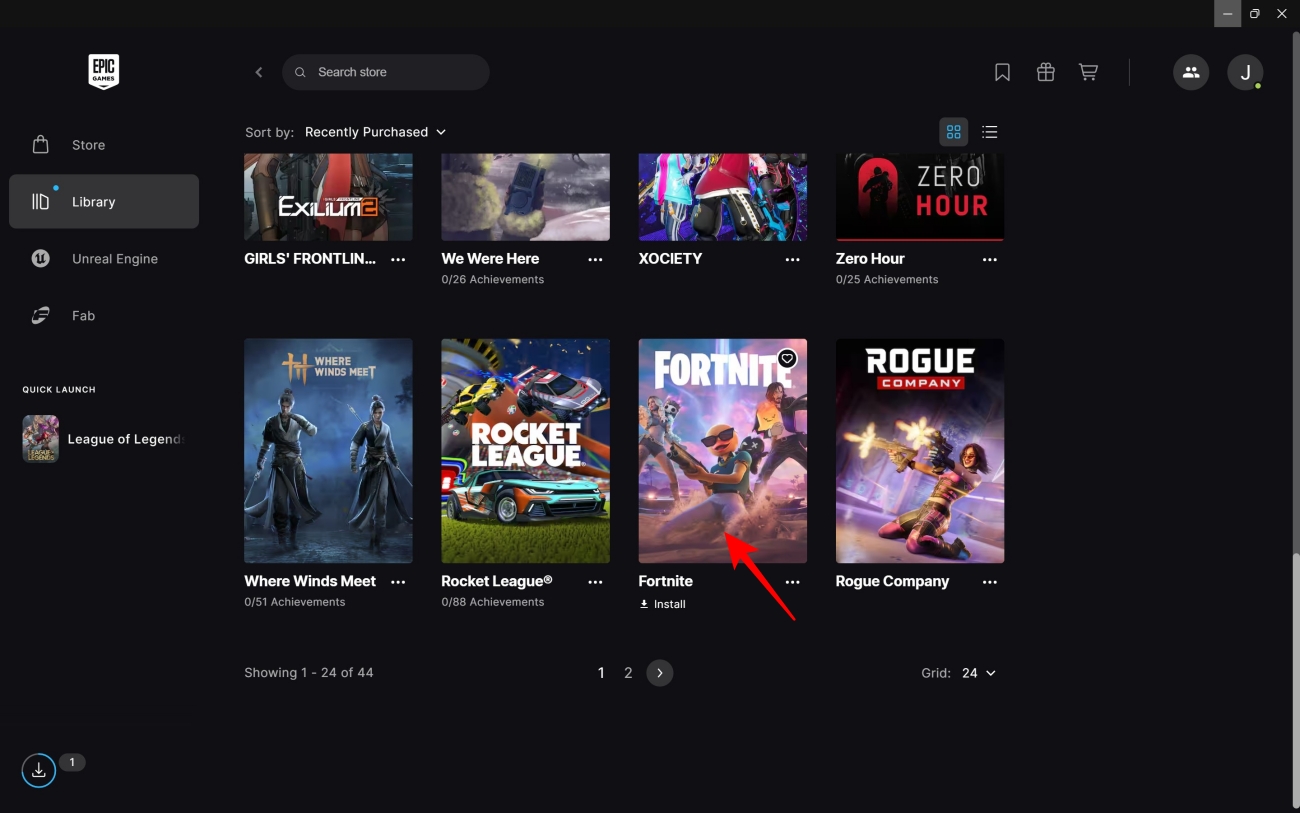This screenshot has height=813, width=1300.
Task: Click the Rogue Company cover art
Action: 920,450
